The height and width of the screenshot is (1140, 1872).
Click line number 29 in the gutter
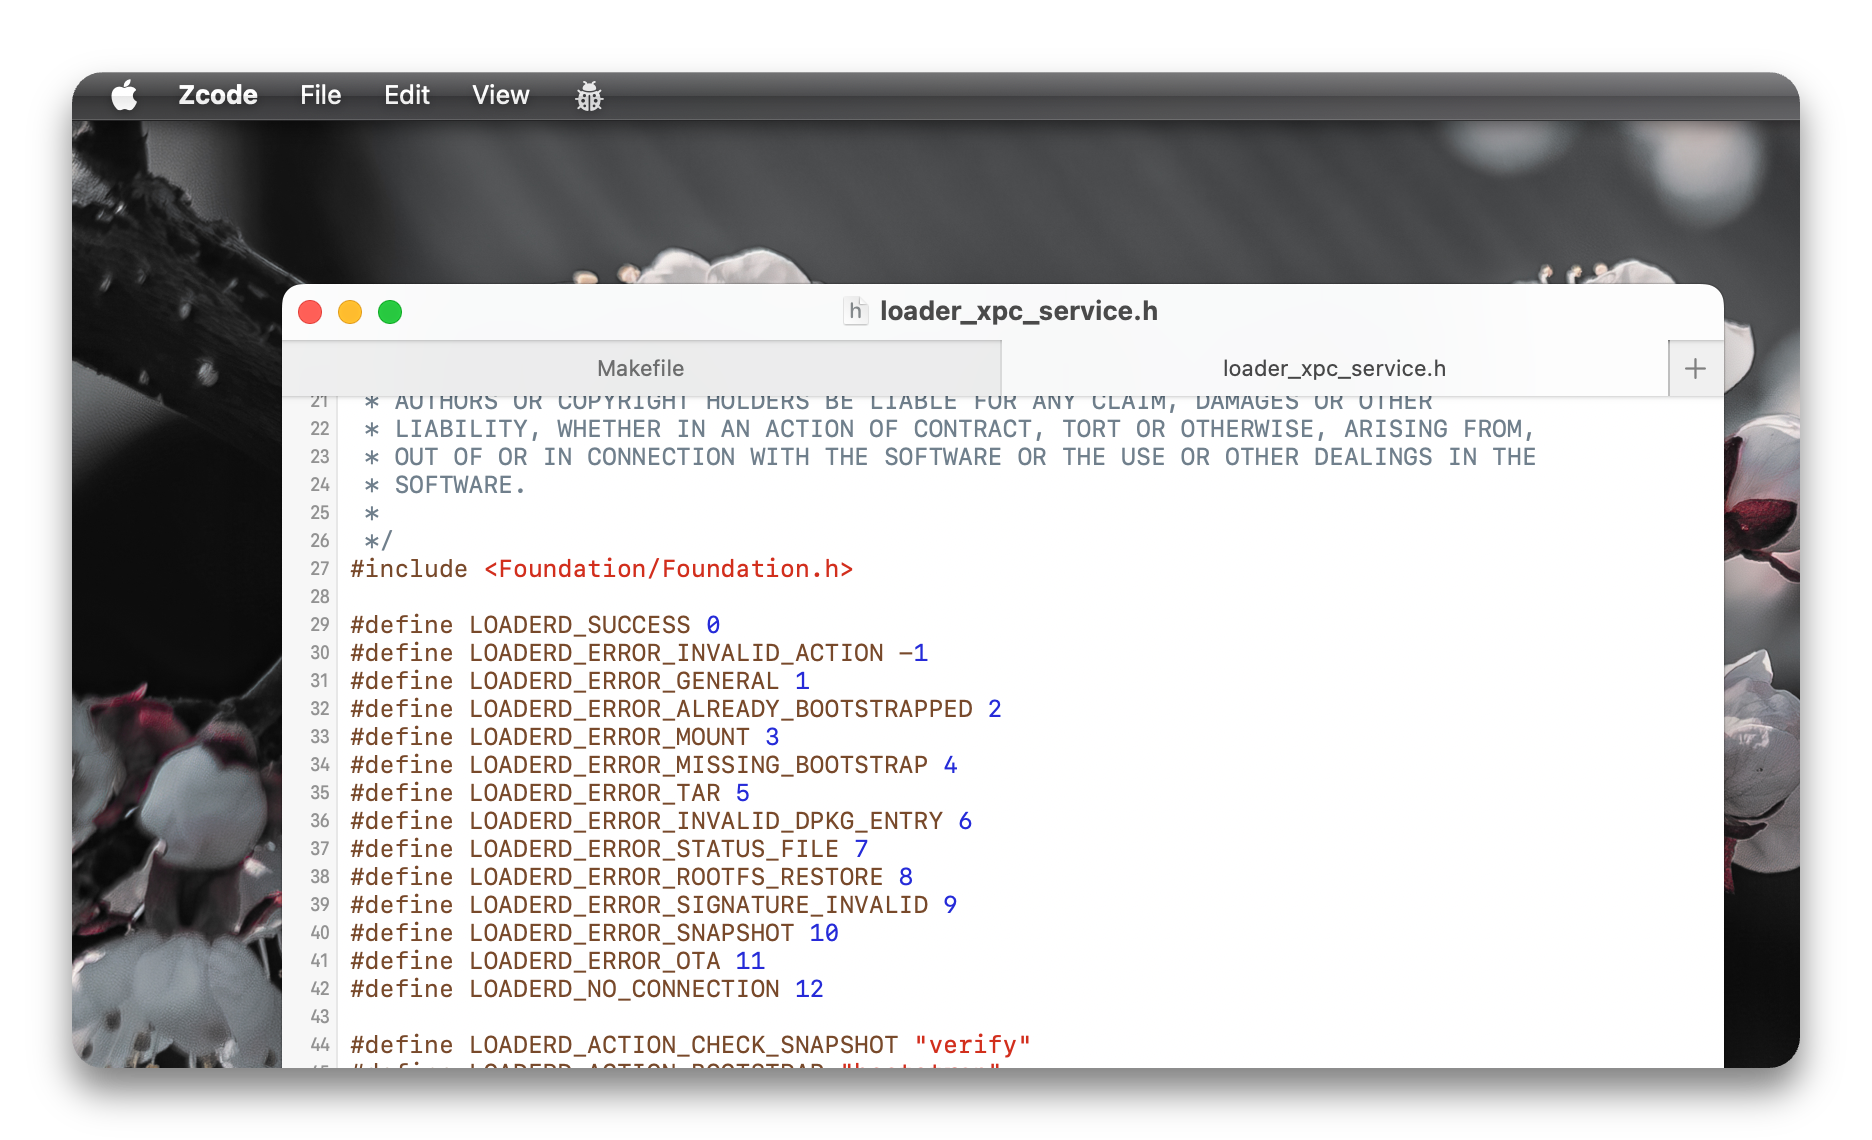319,625
